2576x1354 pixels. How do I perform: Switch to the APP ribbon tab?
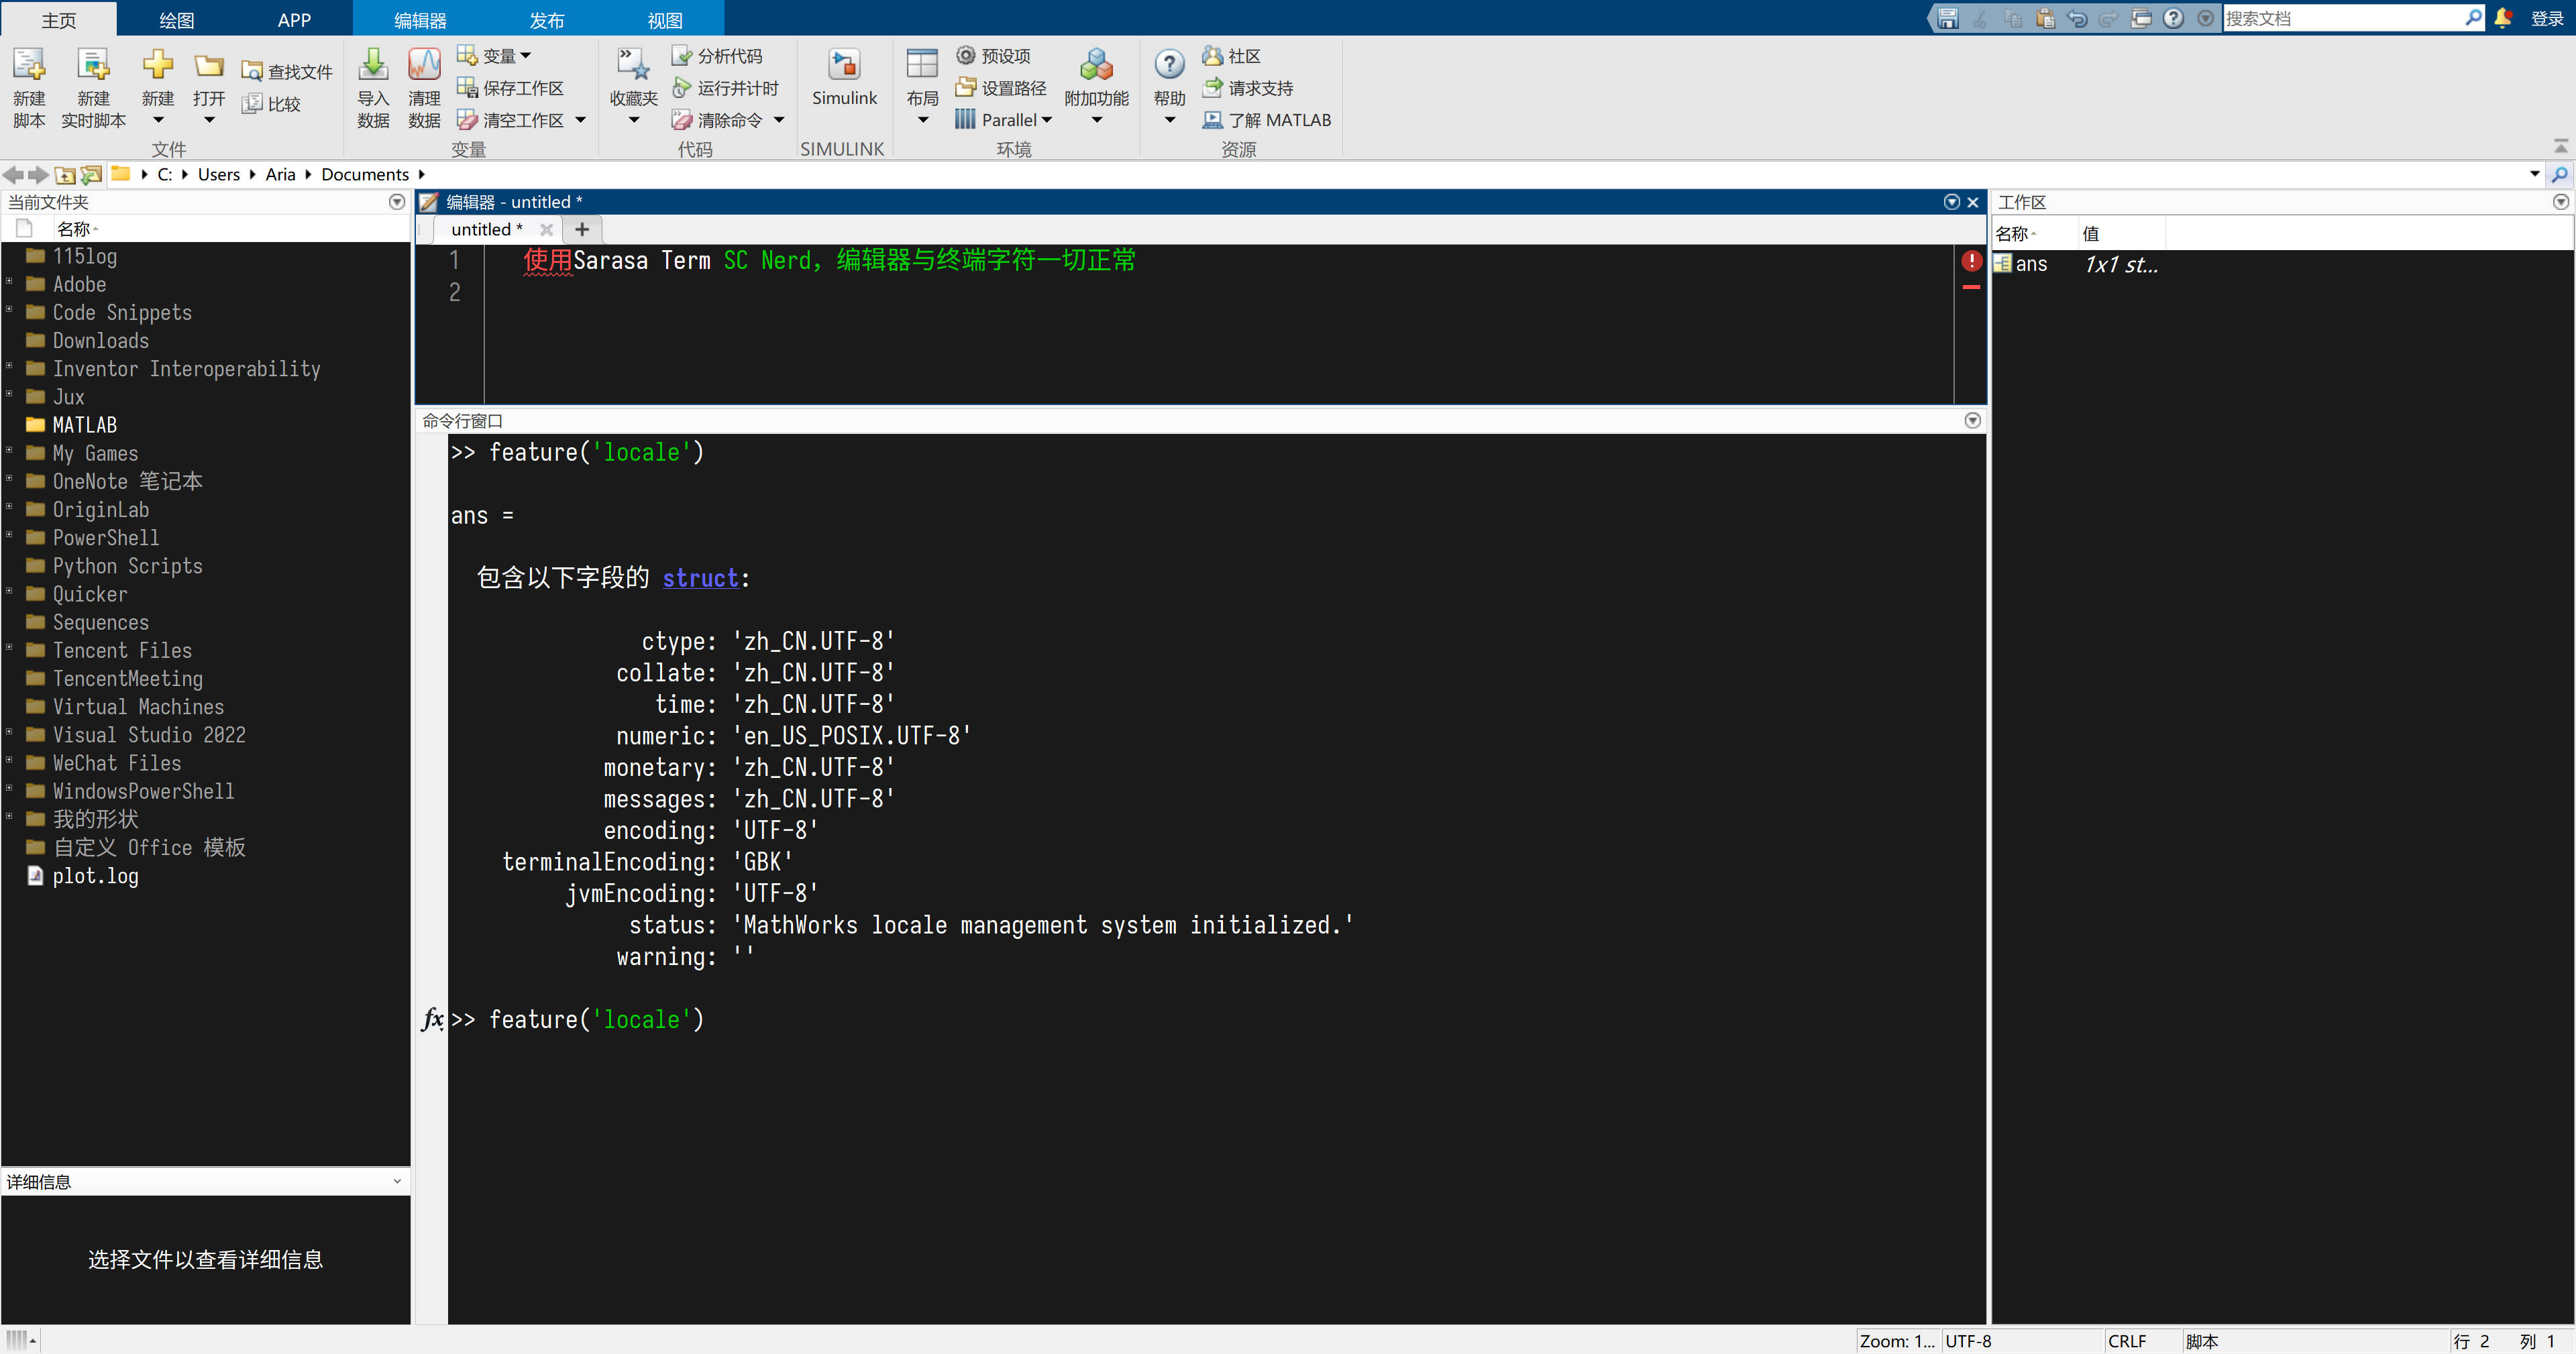pos(293,19)
